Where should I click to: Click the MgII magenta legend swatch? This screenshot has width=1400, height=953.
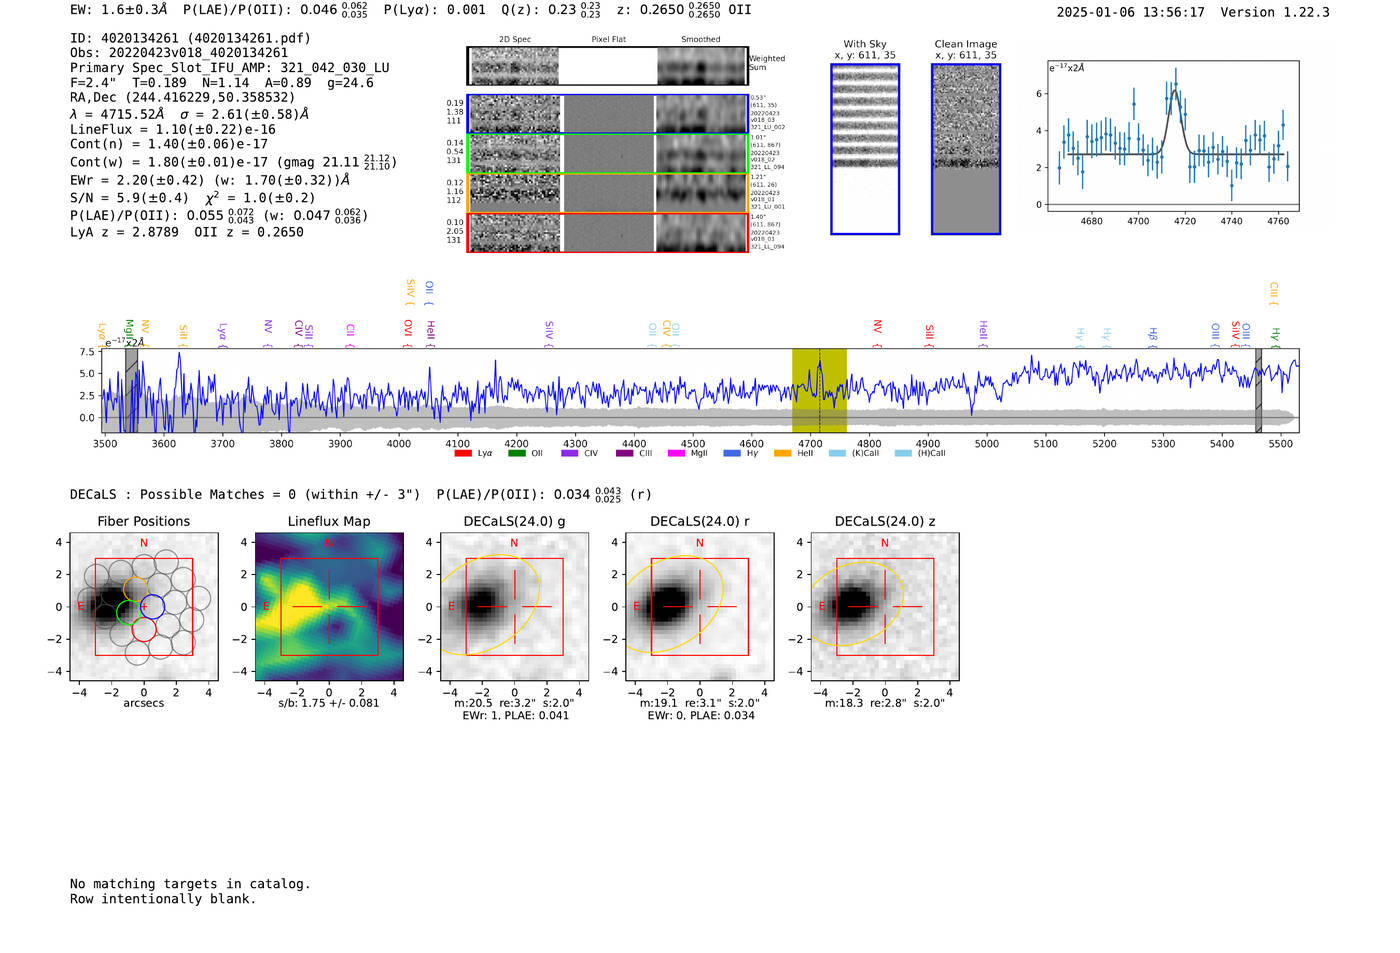pos(677,454)
